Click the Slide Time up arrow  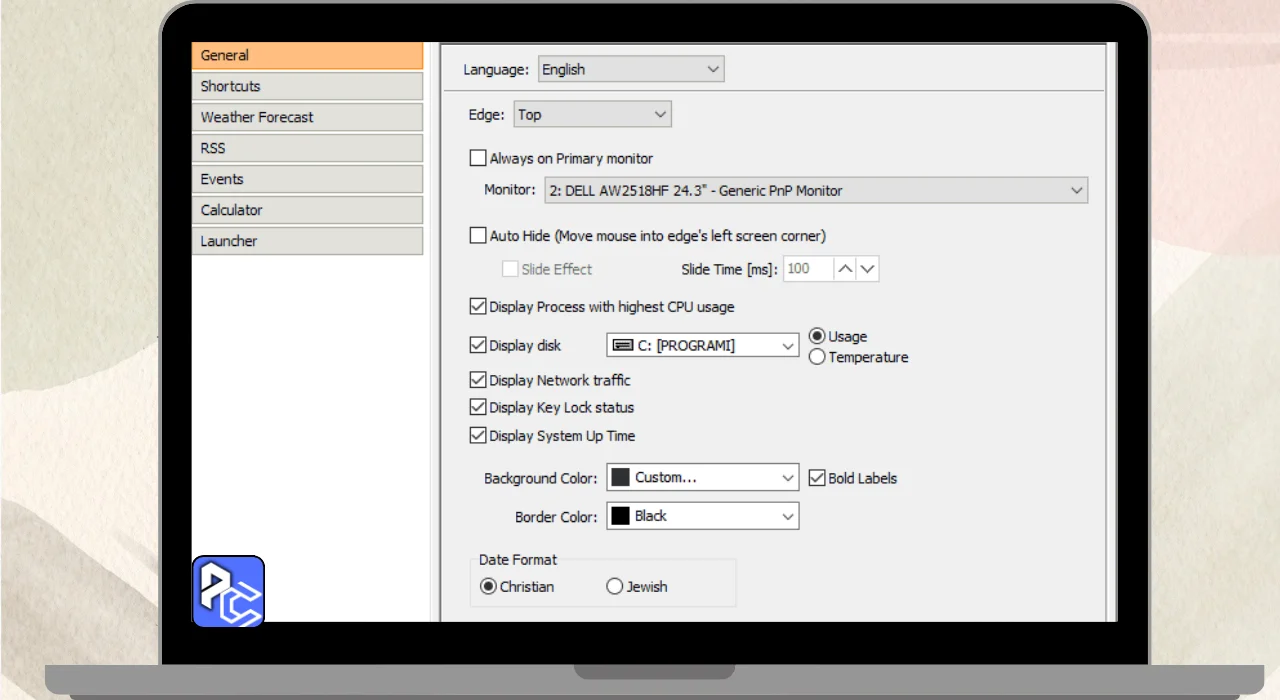point(845,269)
